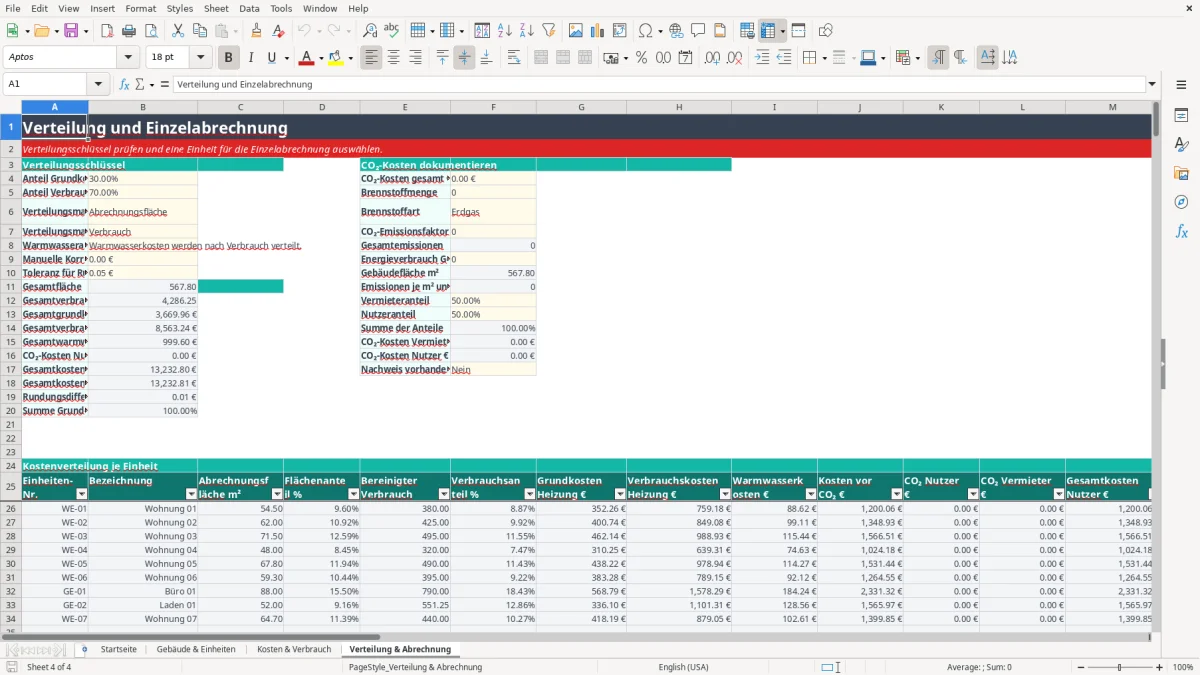
Task: Click the Sort Descending icon
Action: (x=526, y=31)
